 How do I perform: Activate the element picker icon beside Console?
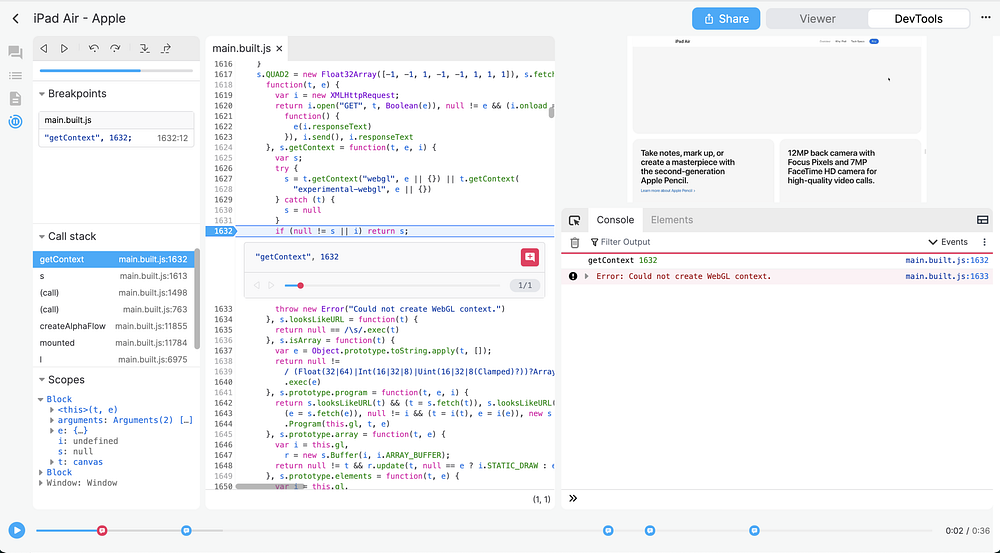[x=575, y=220]
